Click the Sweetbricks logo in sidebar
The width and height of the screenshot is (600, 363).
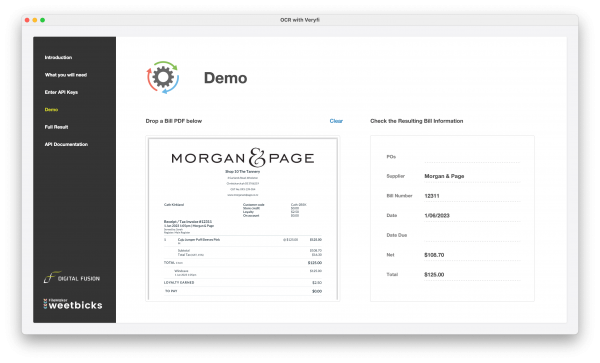[x=73, y=304]
